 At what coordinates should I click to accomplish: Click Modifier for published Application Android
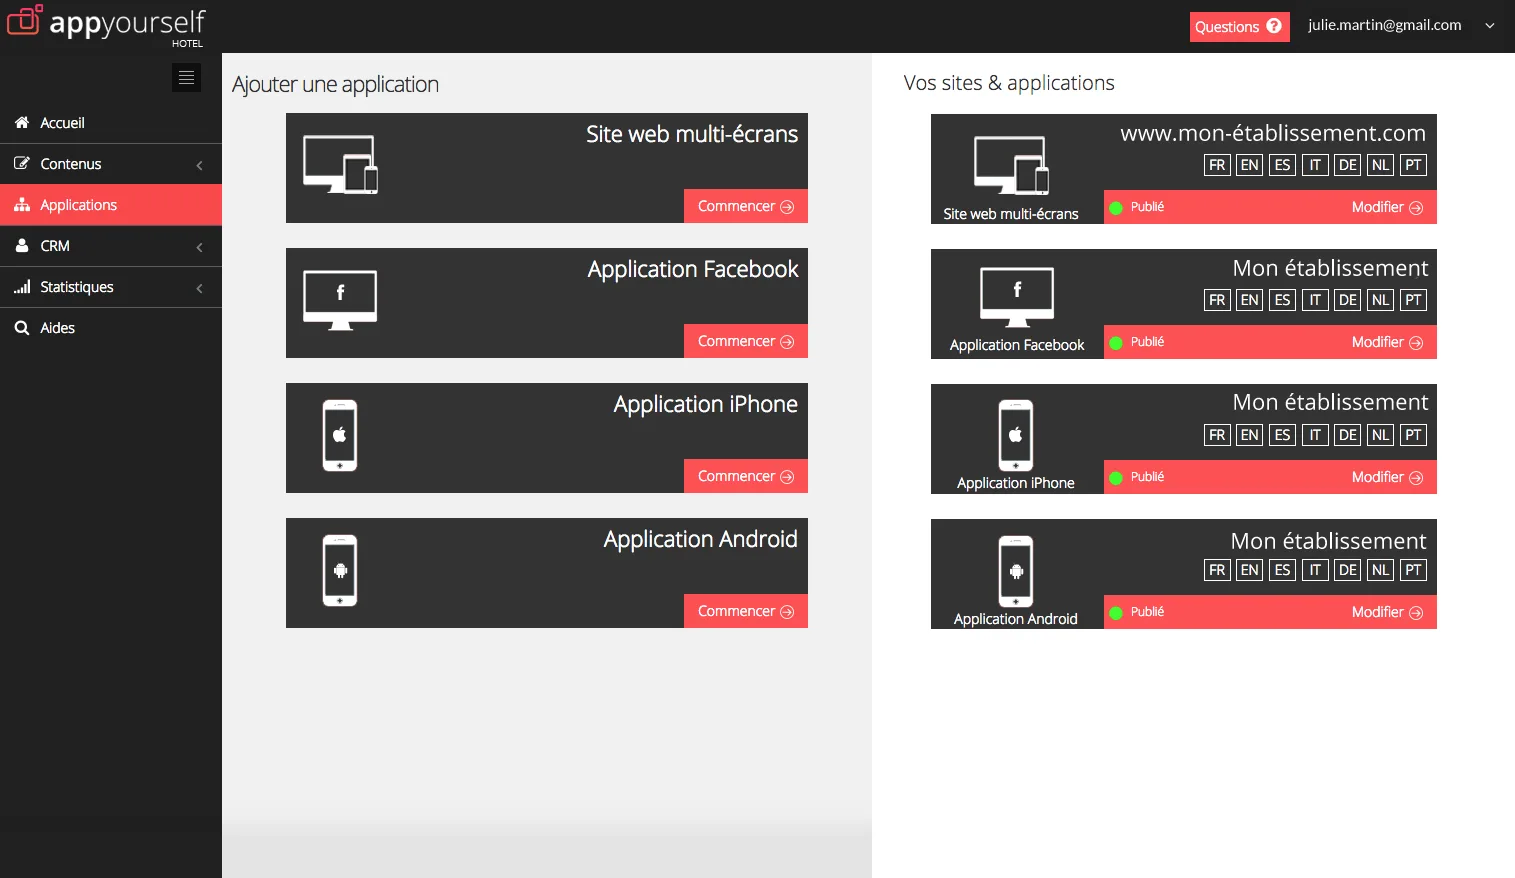1387,612
